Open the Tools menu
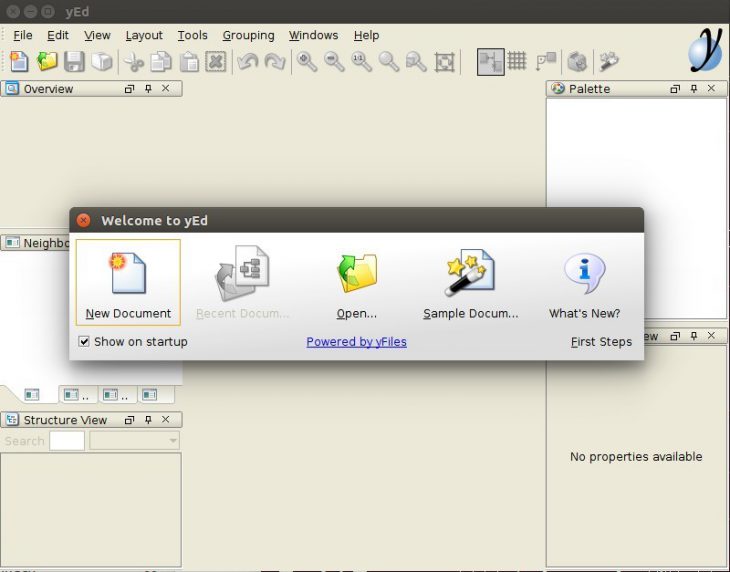730x572 pixels. click(x=192, y=35)
